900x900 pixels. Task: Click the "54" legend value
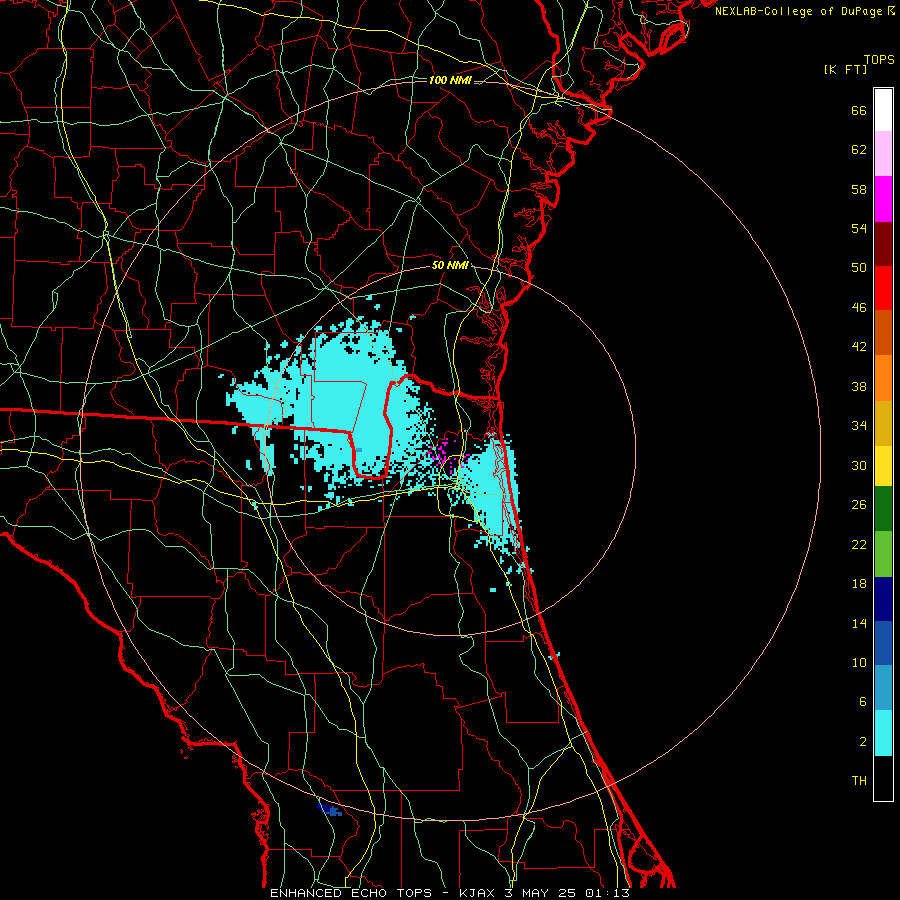859,228
